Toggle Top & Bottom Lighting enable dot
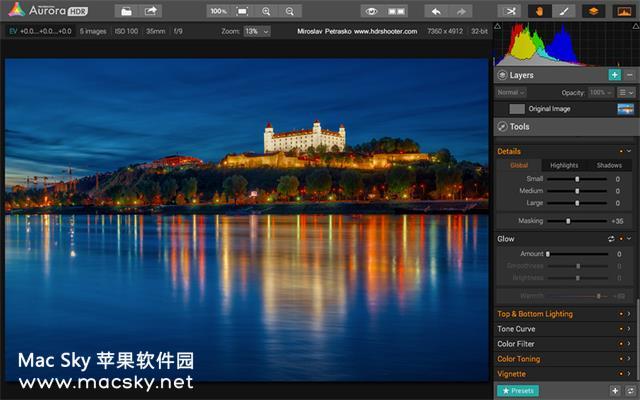 click(x=621, y=314)
